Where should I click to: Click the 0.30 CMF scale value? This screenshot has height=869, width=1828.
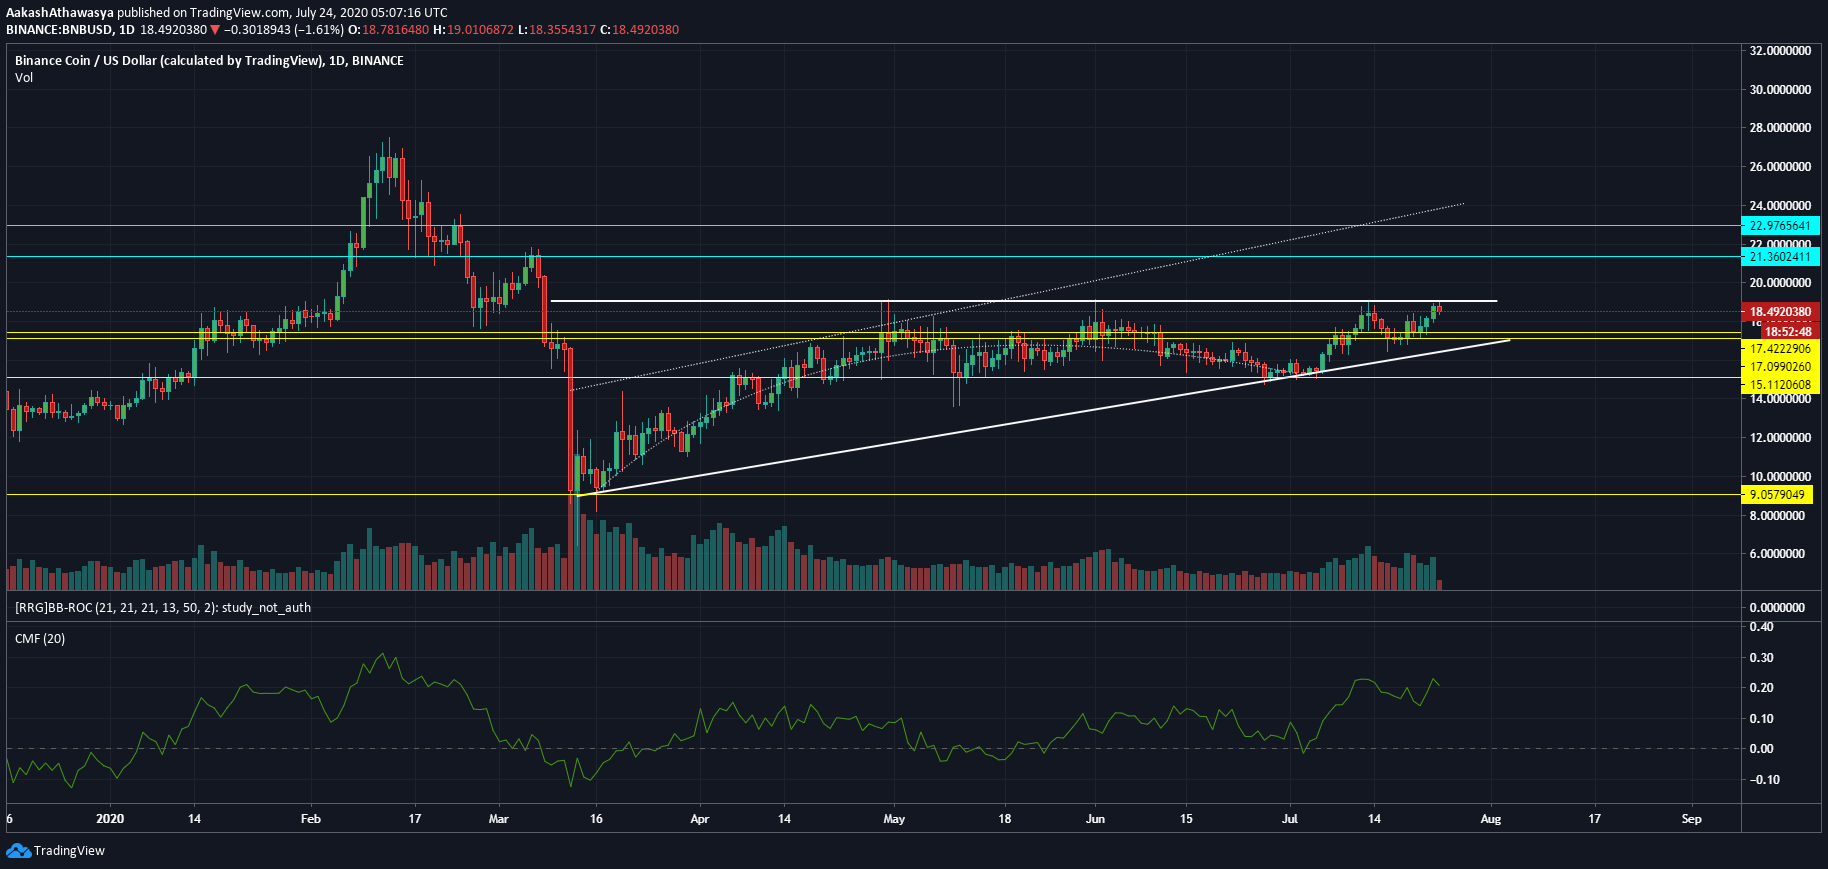pyautogui.click(x=1761, y=658)
